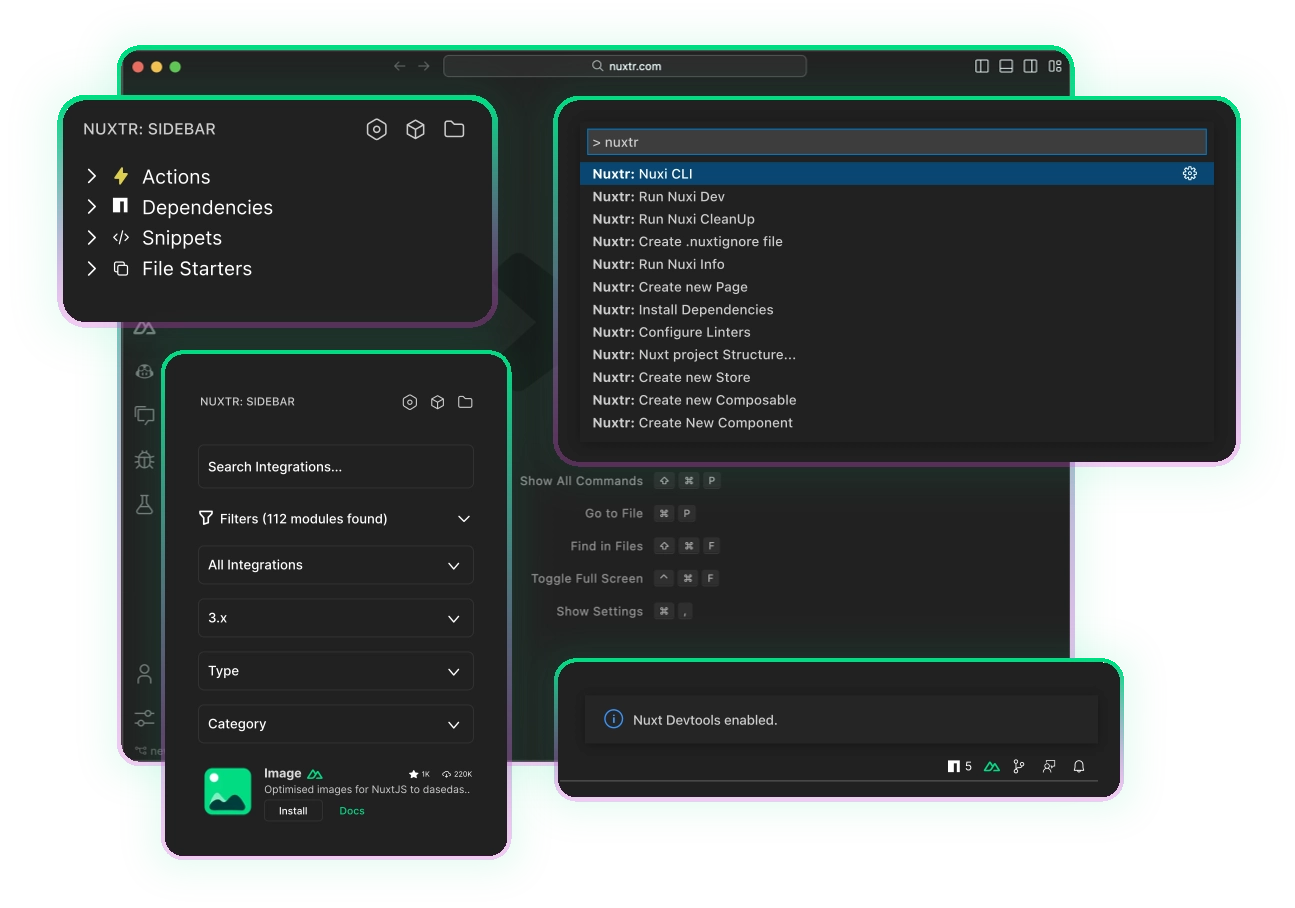Click the Go to File shortcut label
This screenshot has height=908, width=1295.
coord(614,513)
